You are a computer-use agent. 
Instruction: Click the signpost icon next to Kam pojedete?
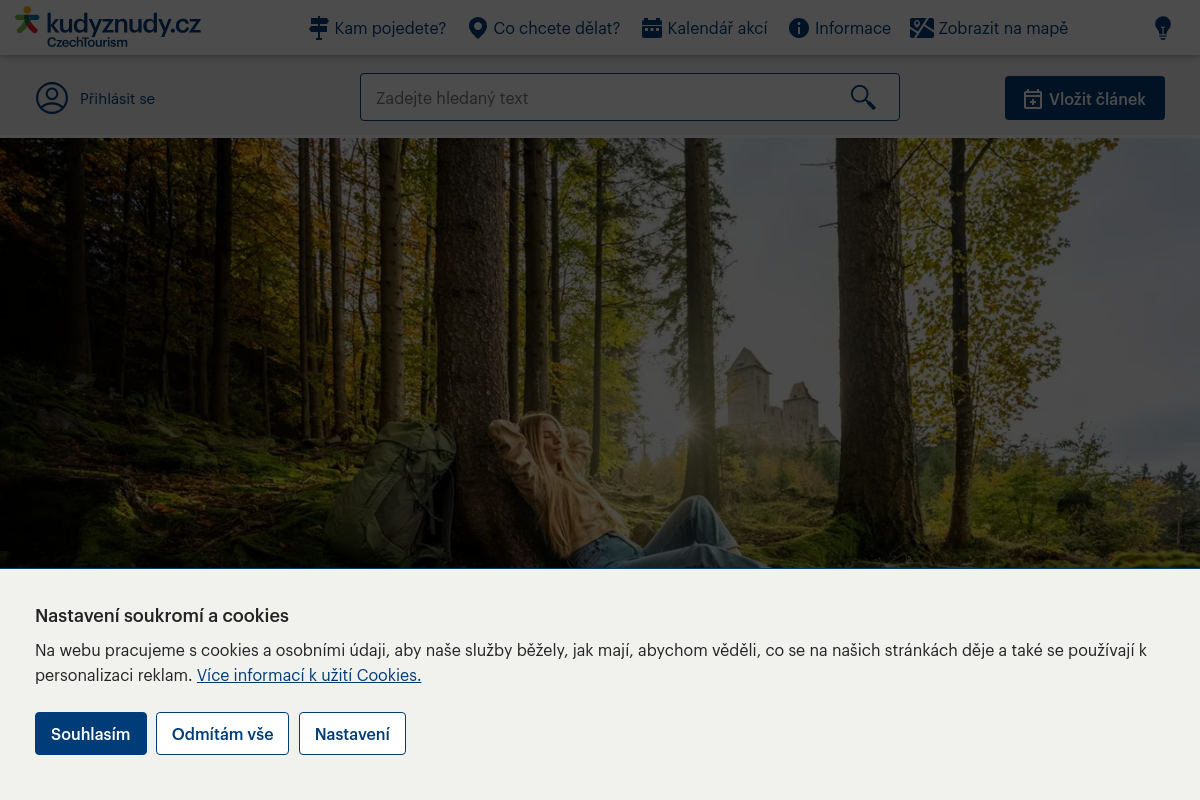(x=319, y=28)
